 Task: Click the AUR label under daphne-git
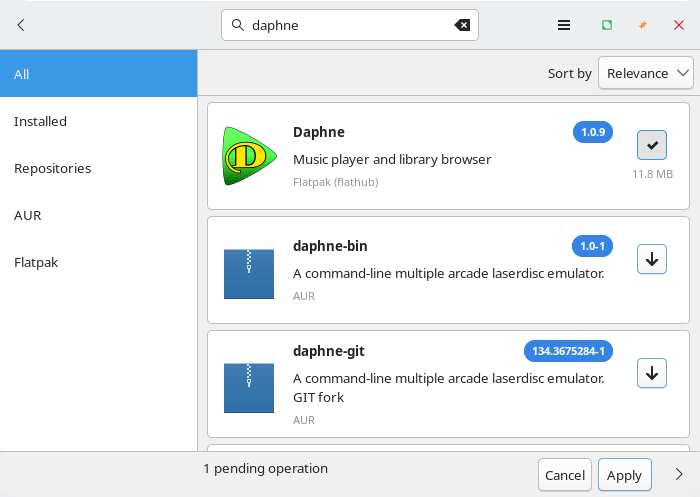coord(304,420)
